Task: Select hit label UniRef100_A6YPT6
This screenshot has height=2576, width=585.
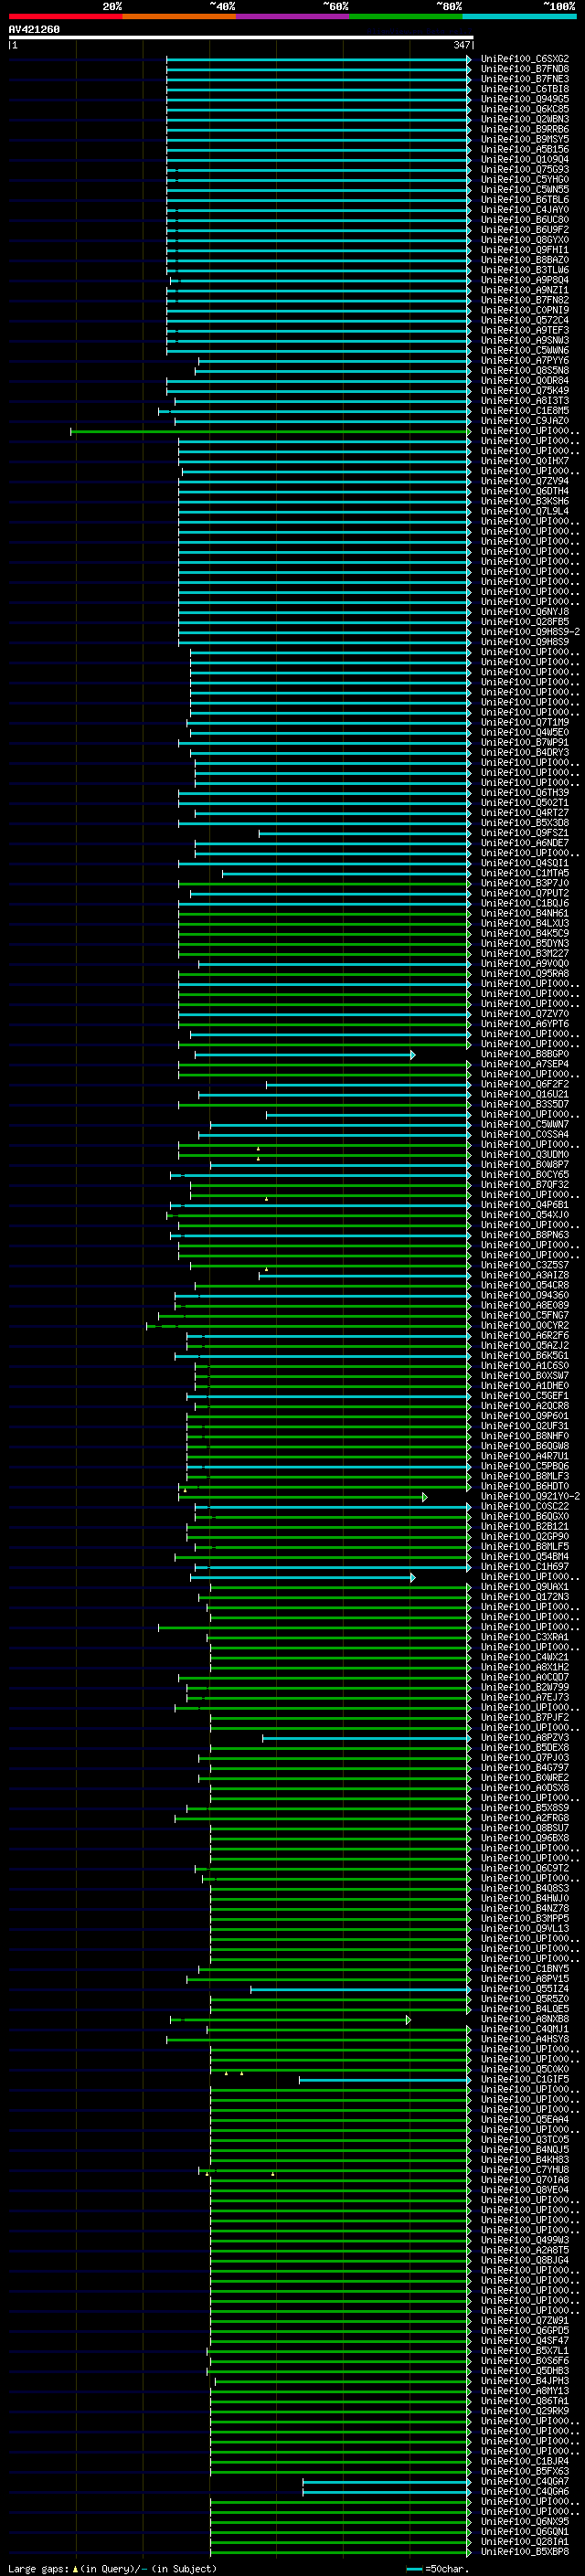Action: click(524, 1024)
